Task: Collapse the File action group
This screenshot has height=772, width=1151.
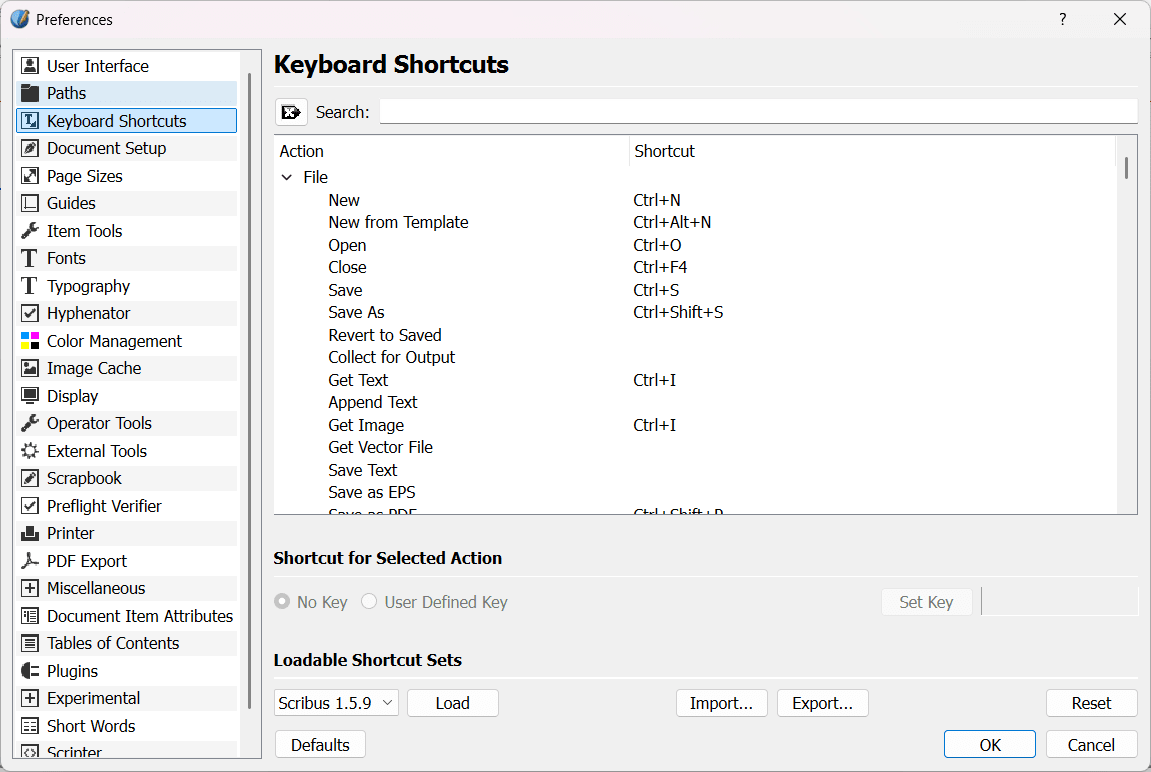Action: coord(287,177)
